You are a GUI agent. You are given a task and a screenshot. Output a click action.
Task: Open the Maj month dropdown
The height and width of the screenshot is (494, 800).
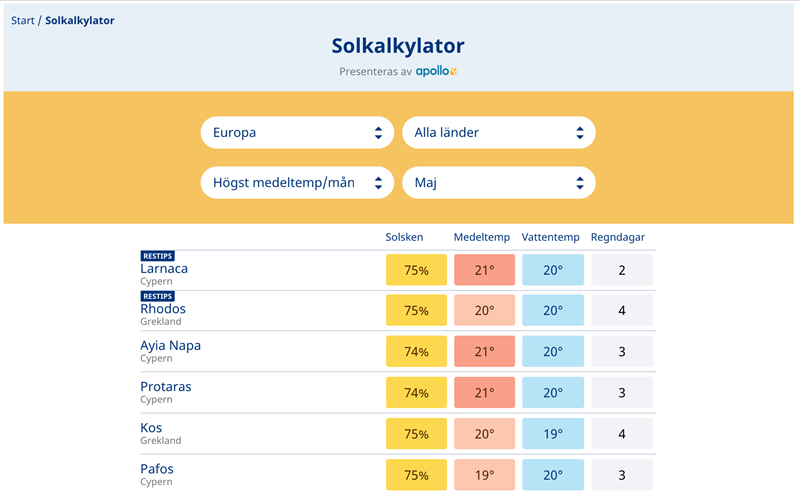(x=498, y=183)
